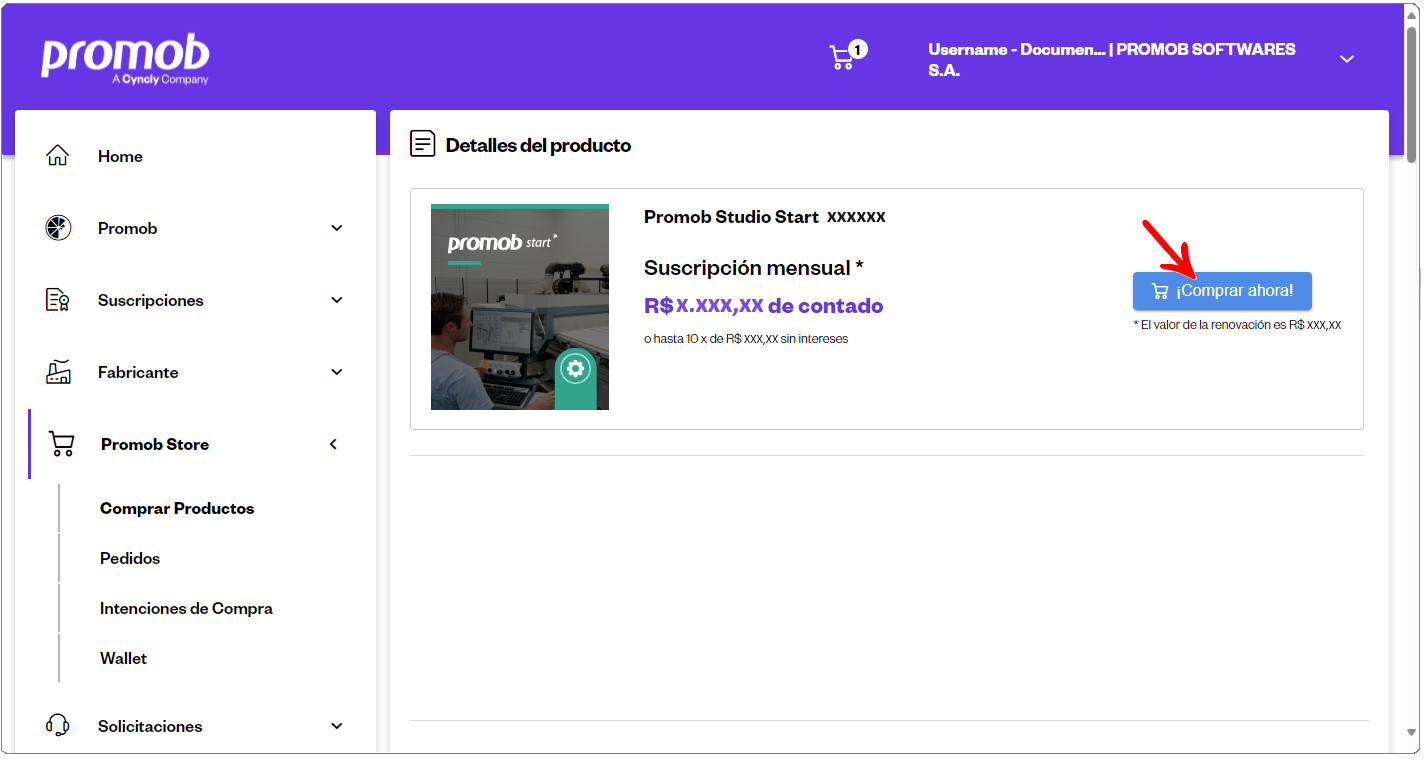
Task: Collapse the Promob Store menu chevron
Action: click(x=334, y=444)
